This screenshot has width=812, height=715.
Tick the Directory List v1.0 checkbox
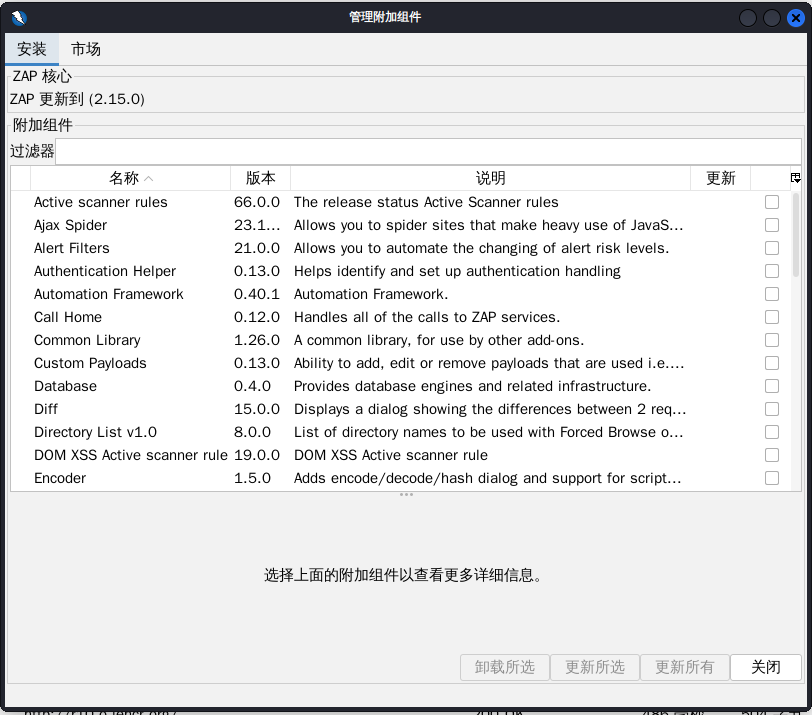(x=772, y=432)
